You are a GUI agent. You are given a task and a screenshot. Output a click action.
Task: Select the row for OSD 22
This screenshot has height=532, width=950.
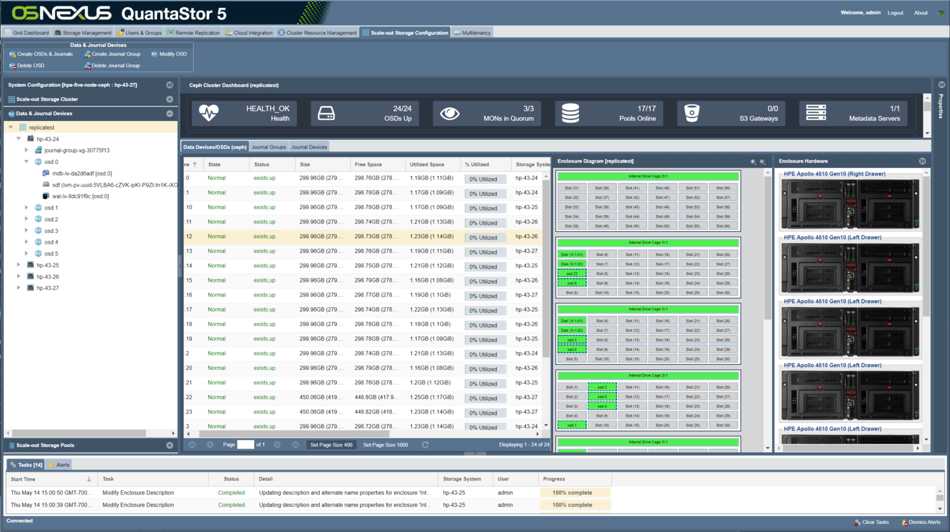tap(365, 397)
